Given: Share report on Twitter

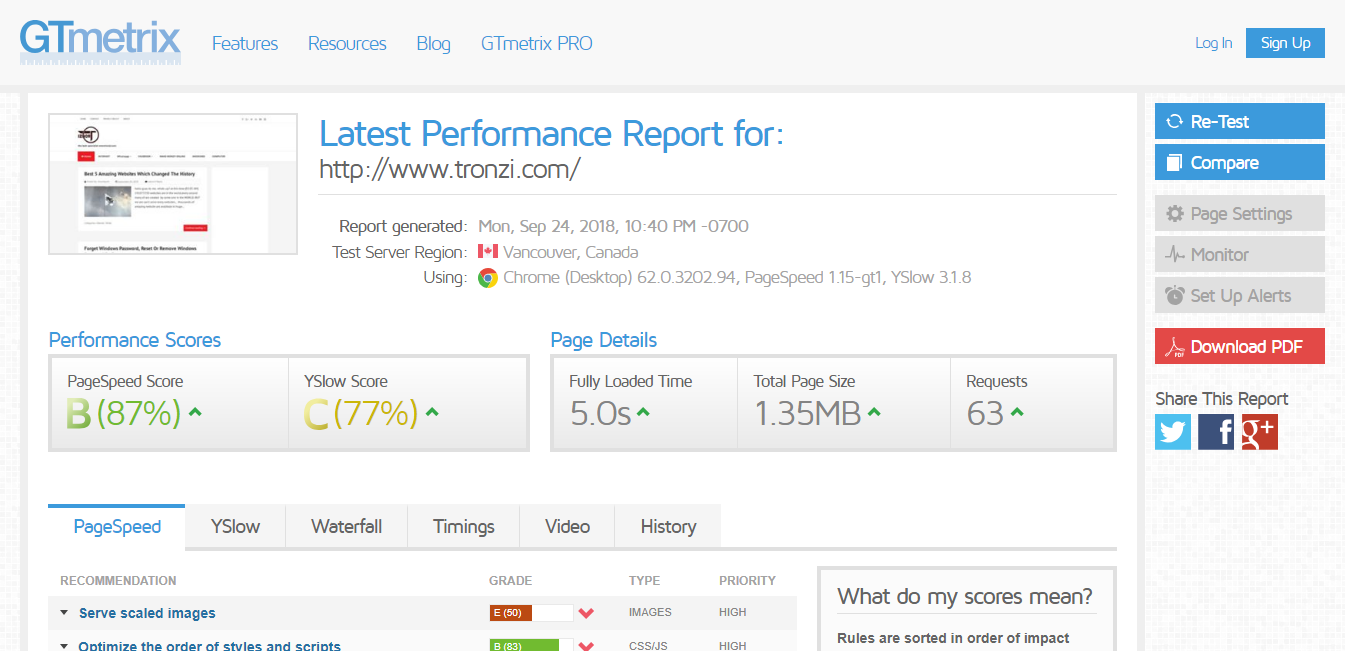Looking at the screenshot, I should coord(1173,432).
